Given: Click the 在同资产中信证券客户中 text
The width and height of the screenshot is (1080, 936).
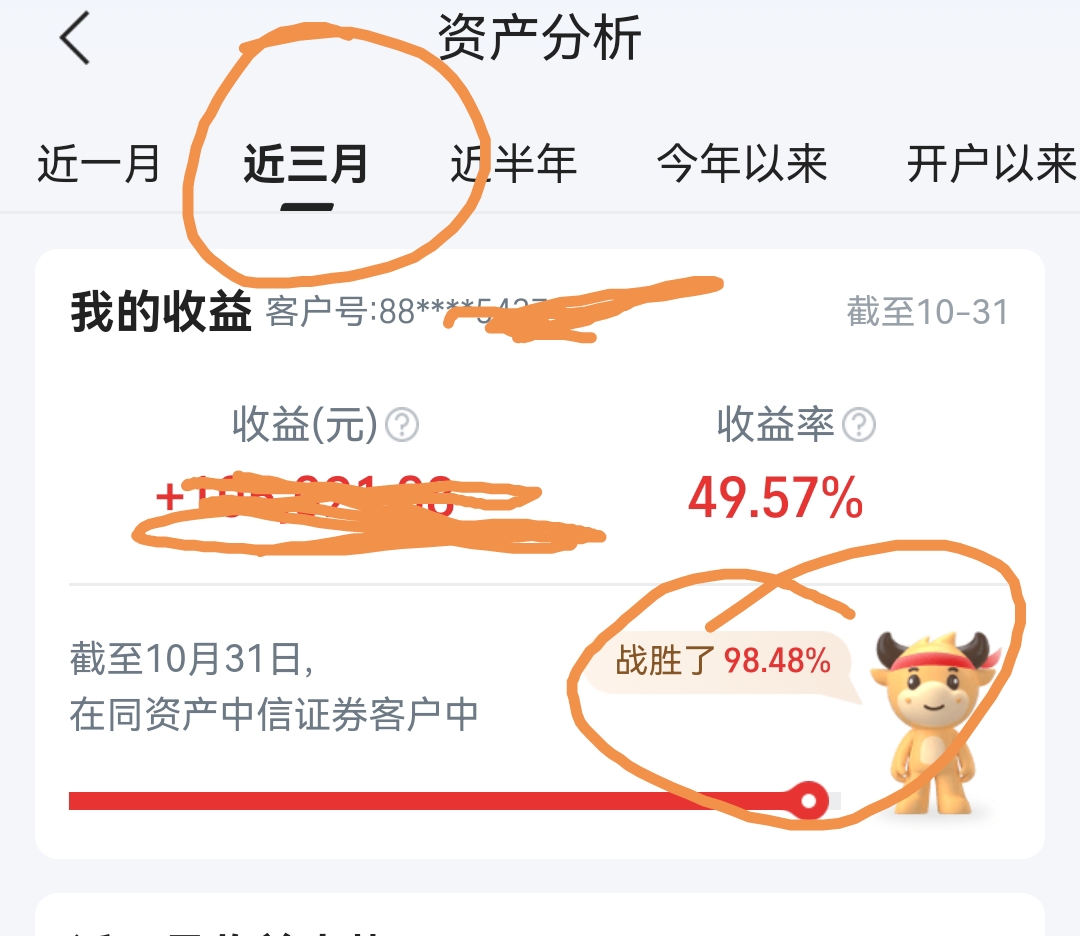Looking at the screenshot, I should tap(274, 714).
